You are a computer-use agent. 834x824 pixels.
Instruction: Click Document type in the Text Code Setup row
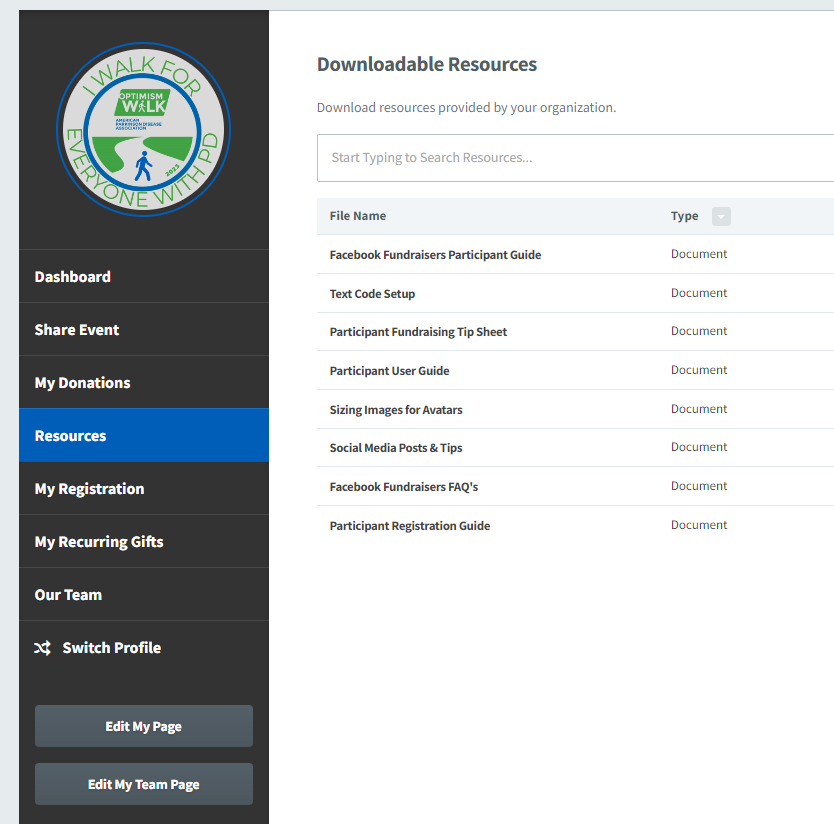(x=699, y=293)
